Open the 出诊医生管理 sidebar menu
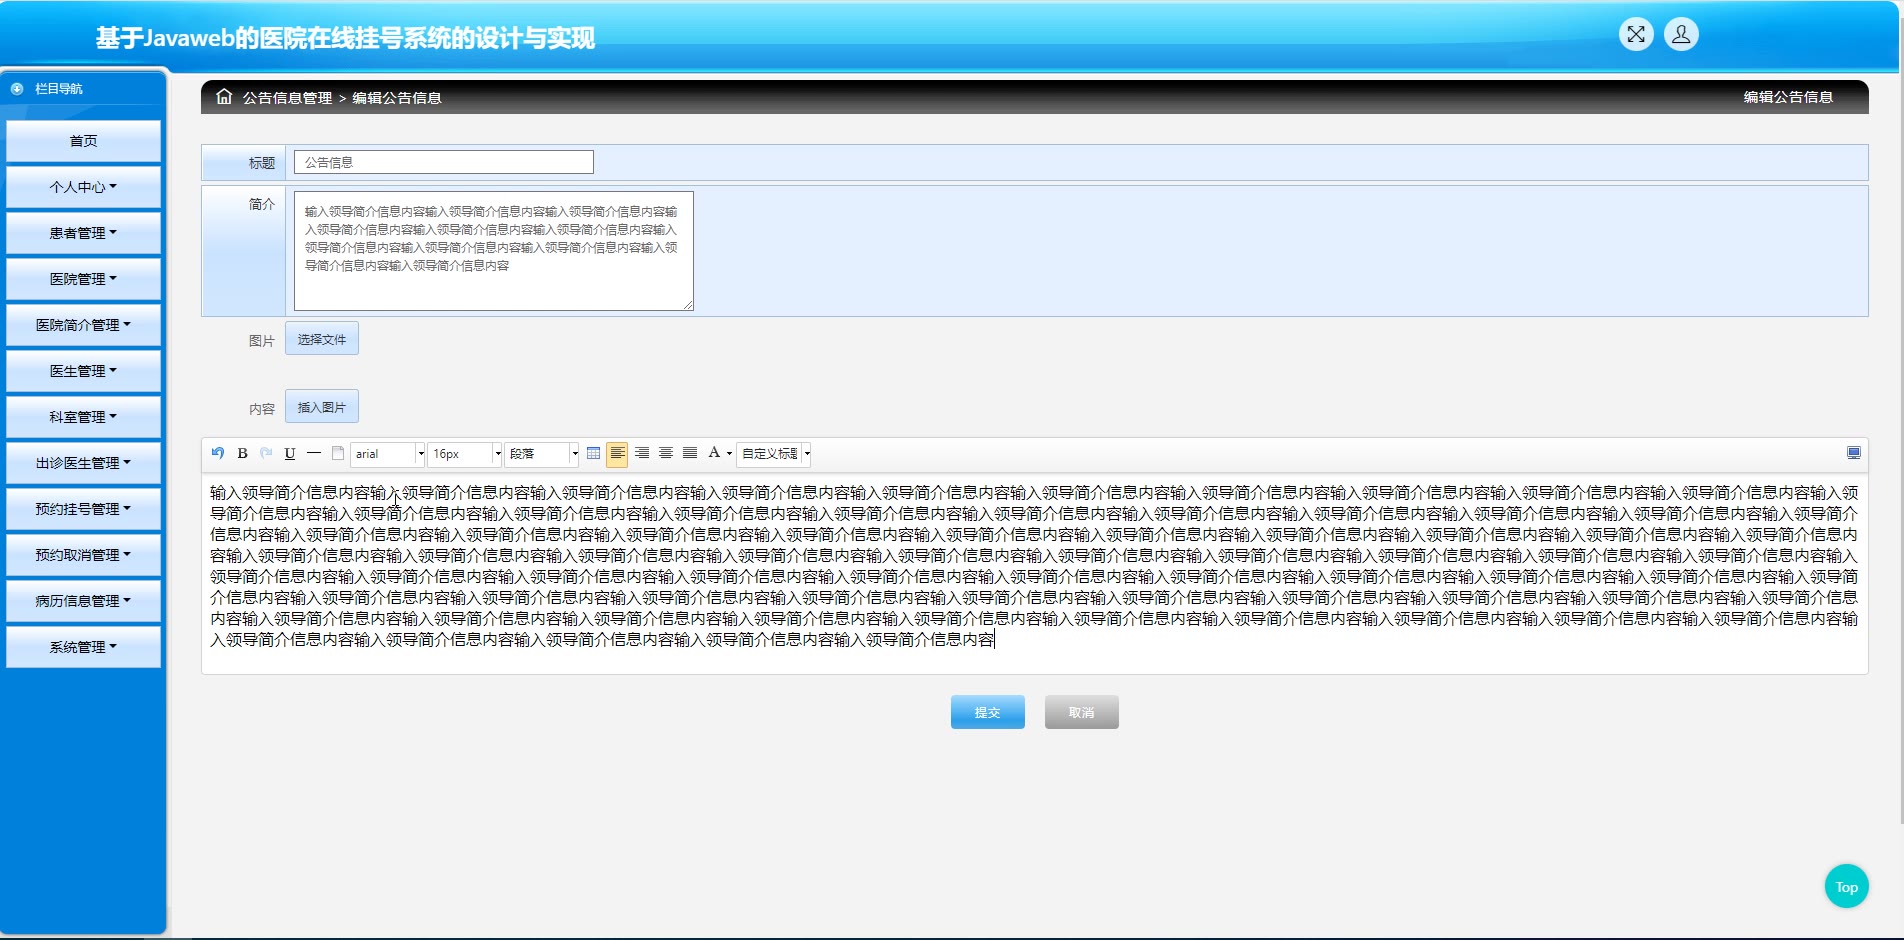 (83, 463)
